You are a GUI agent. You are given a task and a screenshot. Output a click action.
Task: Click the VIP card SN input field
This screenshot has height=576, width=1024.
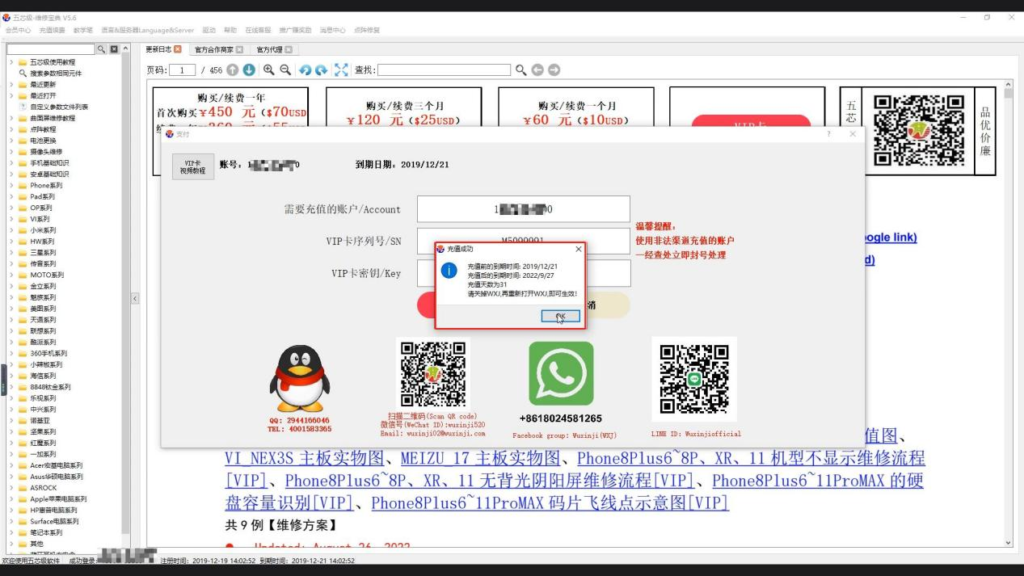coord(524,241)
